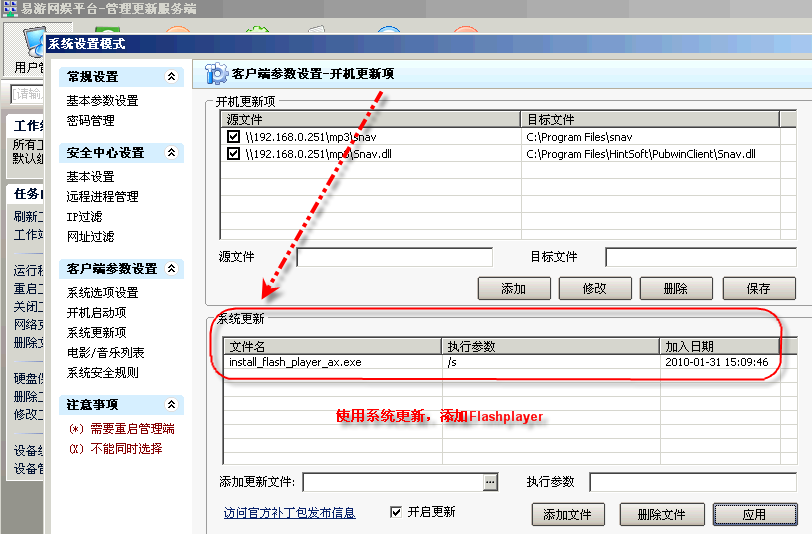Click the 源文件 column header
Viewport: 812px width, 534px height.
pyautogui.click(x=370, y=120)
